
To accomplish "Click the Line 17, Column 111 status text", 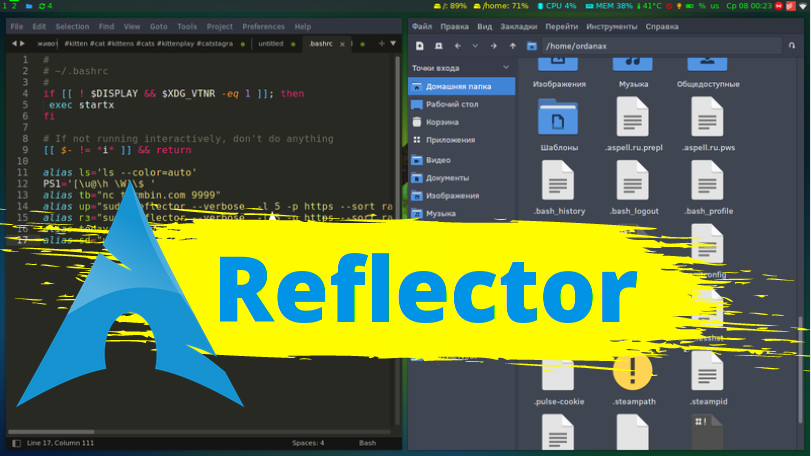I will pyautogui.click(x=61, y=443).
